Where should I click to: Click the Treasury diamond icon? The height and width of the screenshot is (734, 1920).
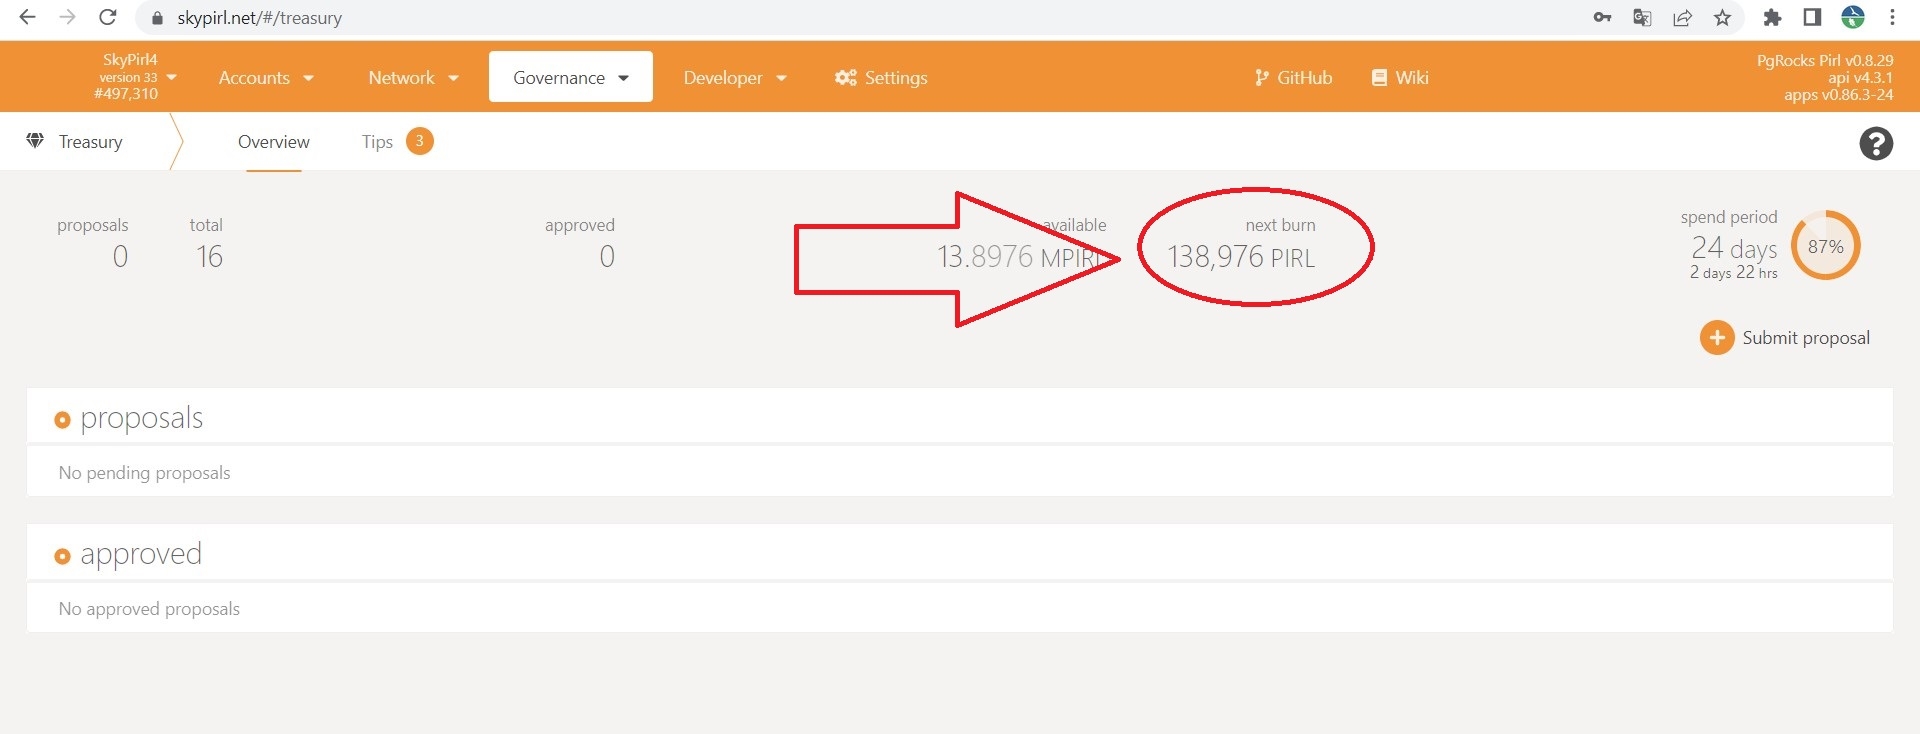point(35,141)
